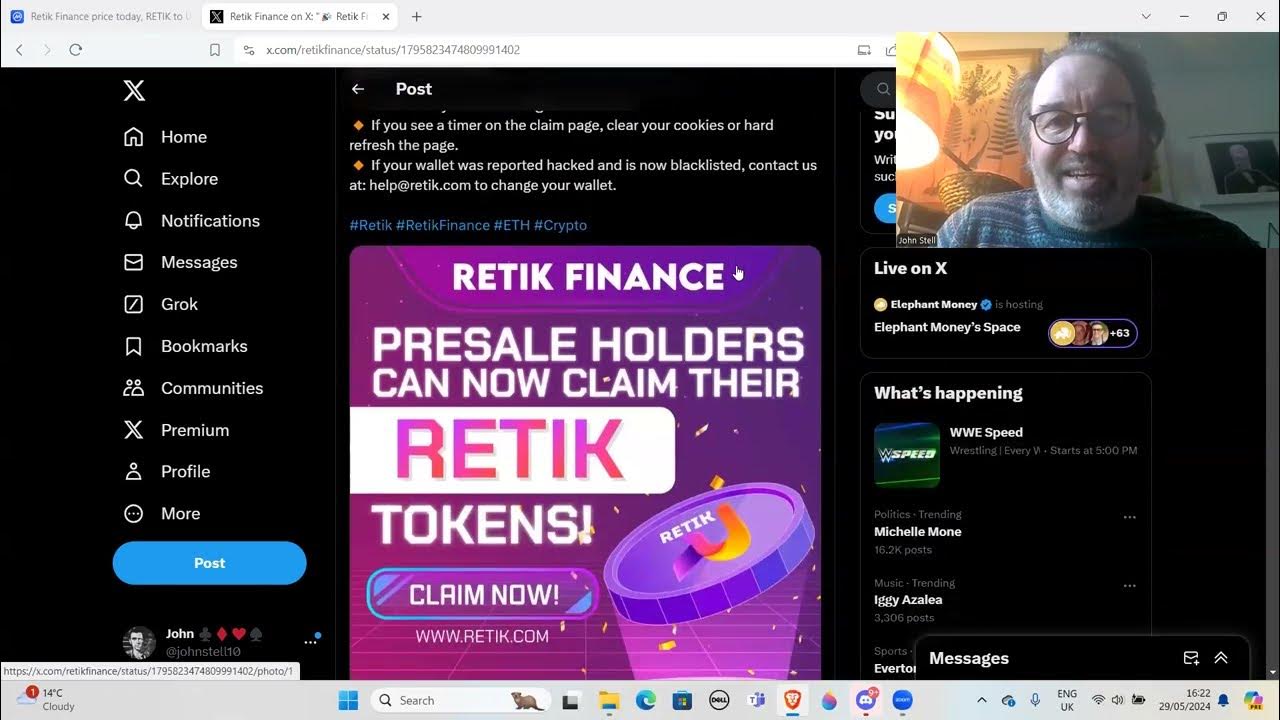The height and width of the screenshot is (720, 1280).
Task: Open options for Iggy Azalea trend
Action: coord(1130,586)
